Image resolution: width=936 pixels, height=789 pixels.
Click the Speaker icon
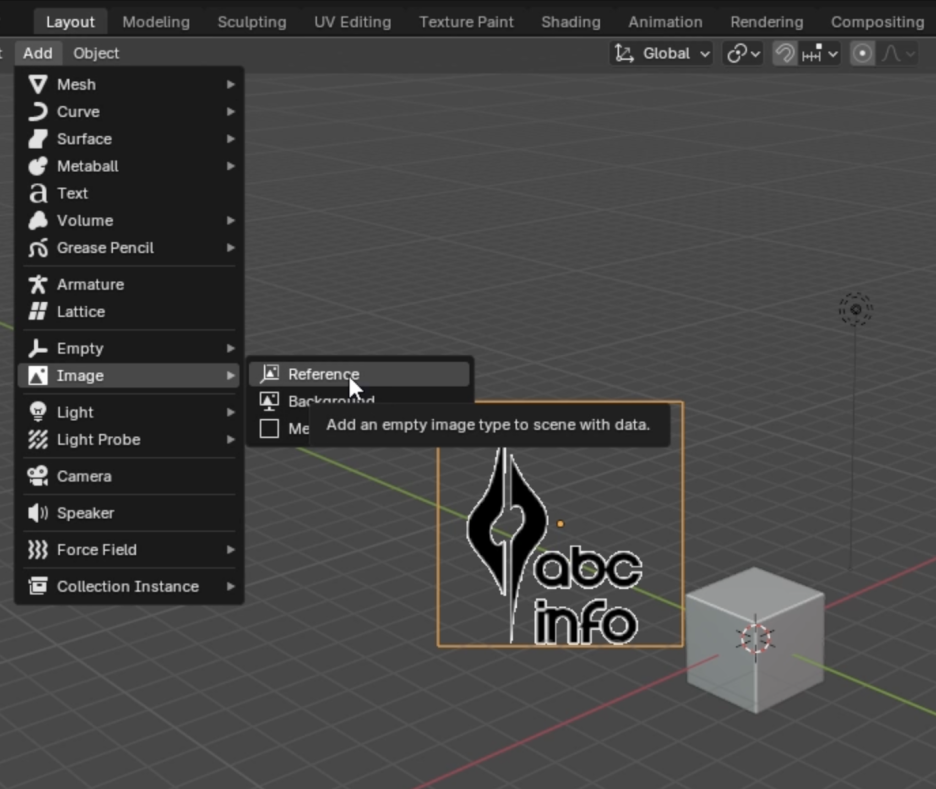[38, 513]
